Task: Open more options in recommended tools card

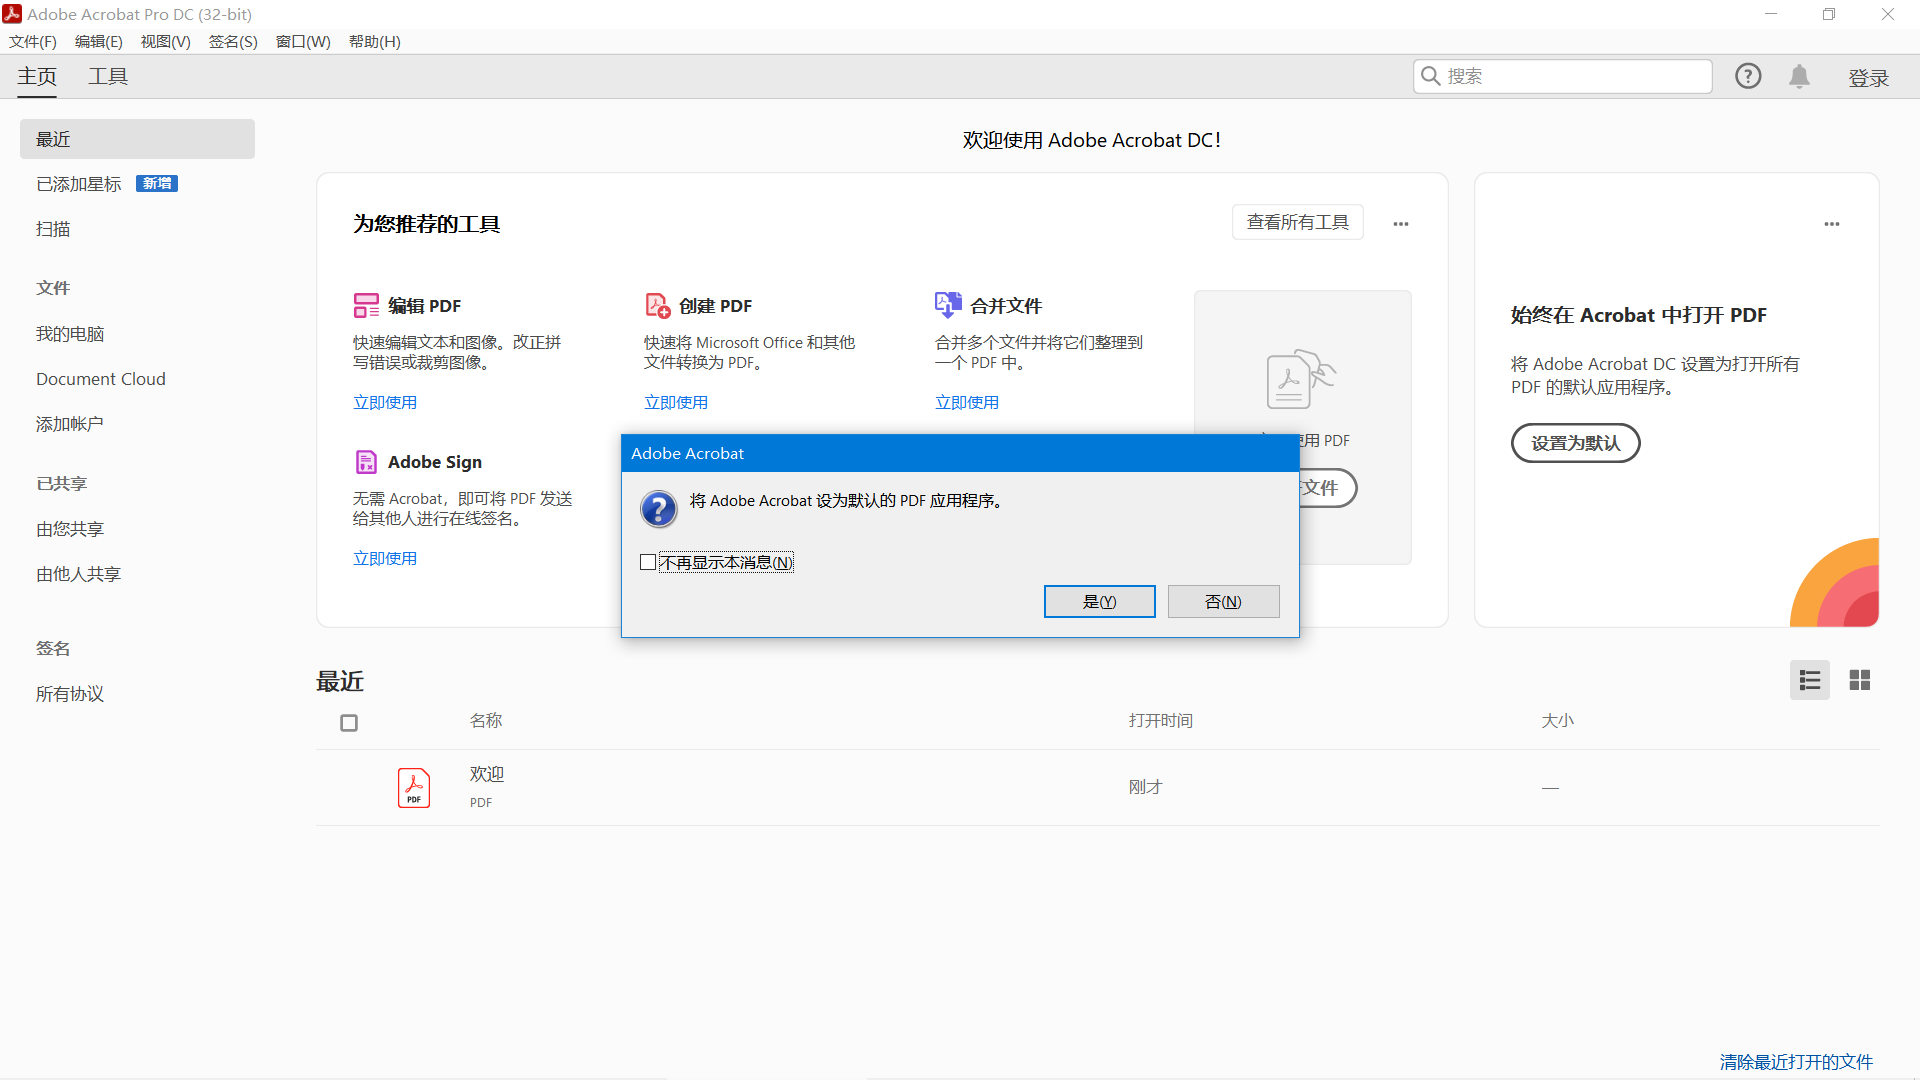Action: tap(1401, 224)
